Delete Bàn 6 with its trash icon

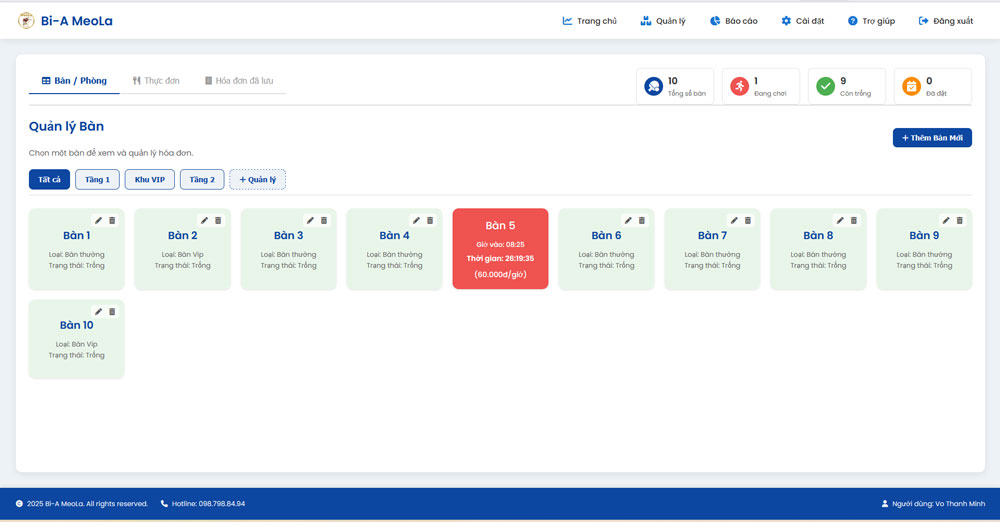[x=642, y=221]
